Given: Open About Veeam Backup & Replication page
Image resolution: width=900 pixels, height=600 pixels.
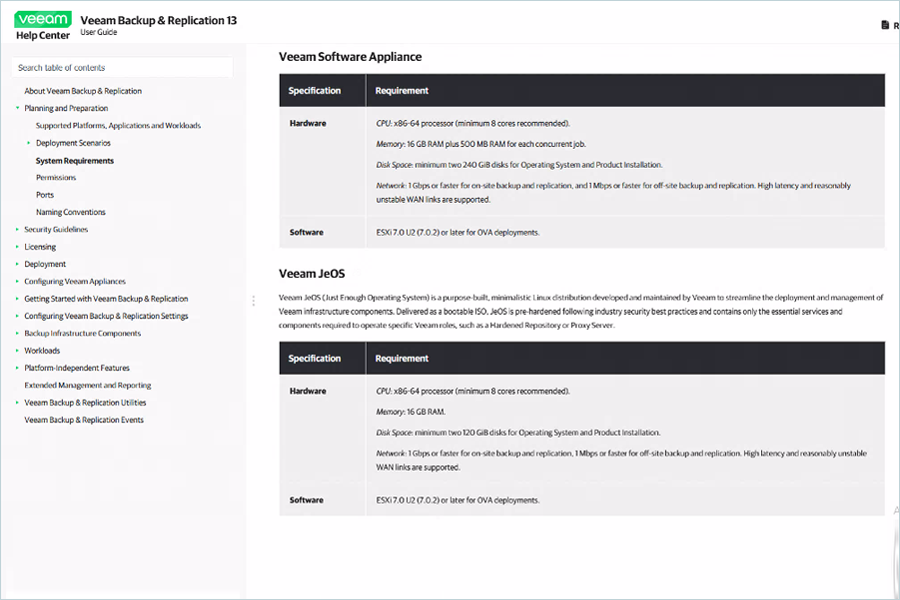Looking at the screenshot, I should coord(83,91).
